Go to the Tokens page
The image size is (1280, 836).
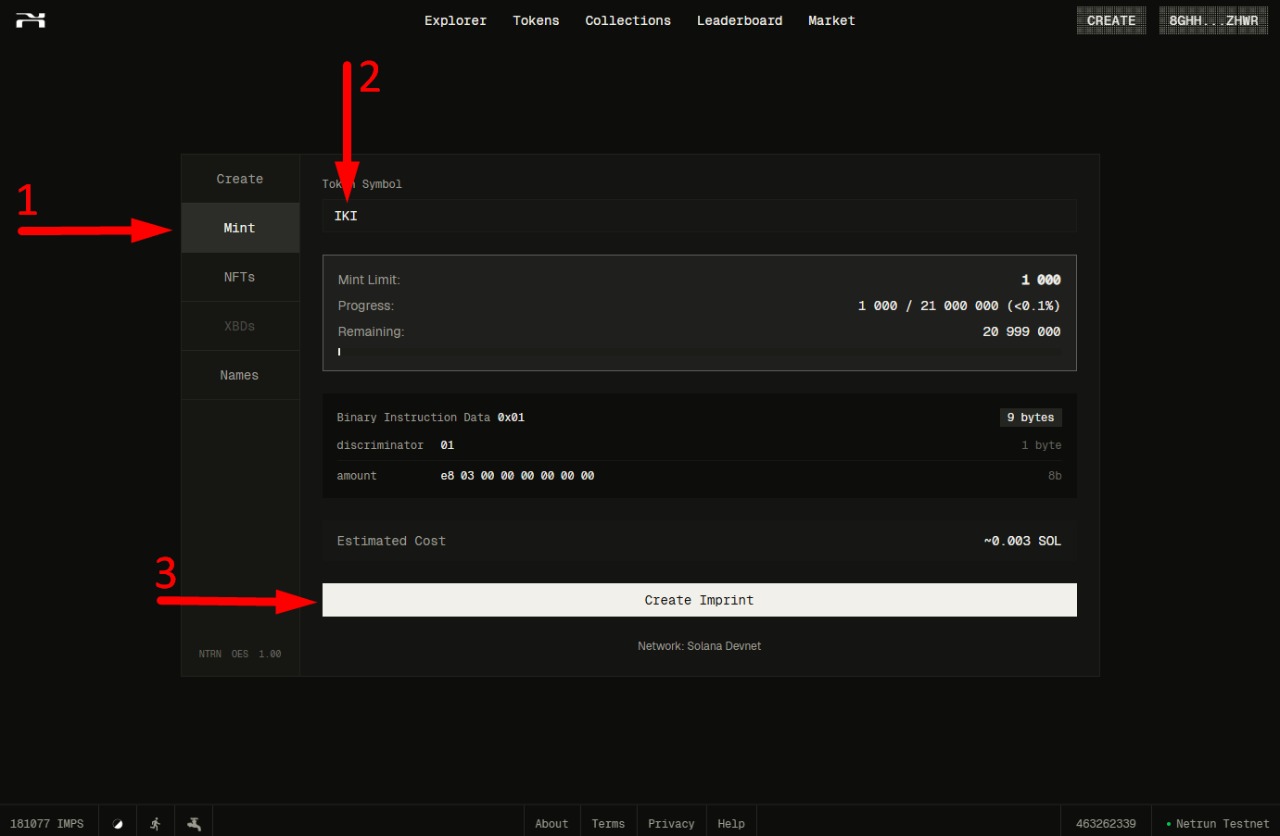pyautogui.click(x=536, y=21)
